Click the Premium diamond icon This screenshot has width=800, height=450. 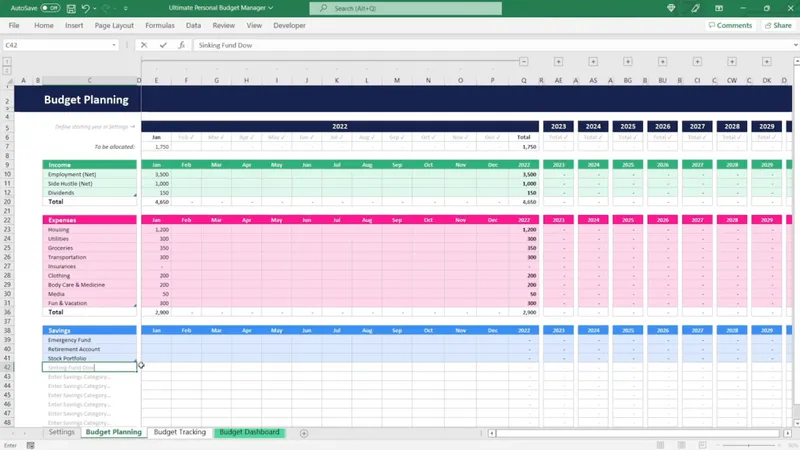pos(671,8)
